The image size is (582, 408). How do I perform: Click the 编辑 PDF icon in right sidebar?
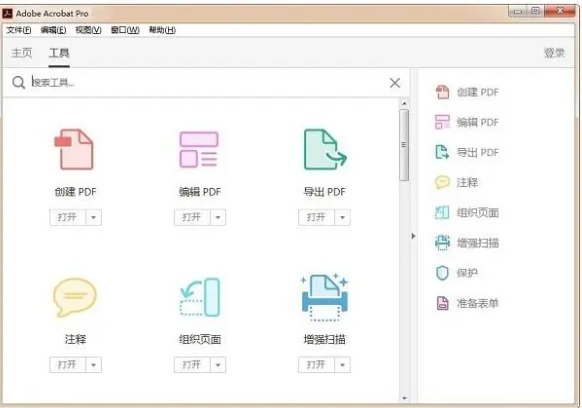(x=442, y=122)
